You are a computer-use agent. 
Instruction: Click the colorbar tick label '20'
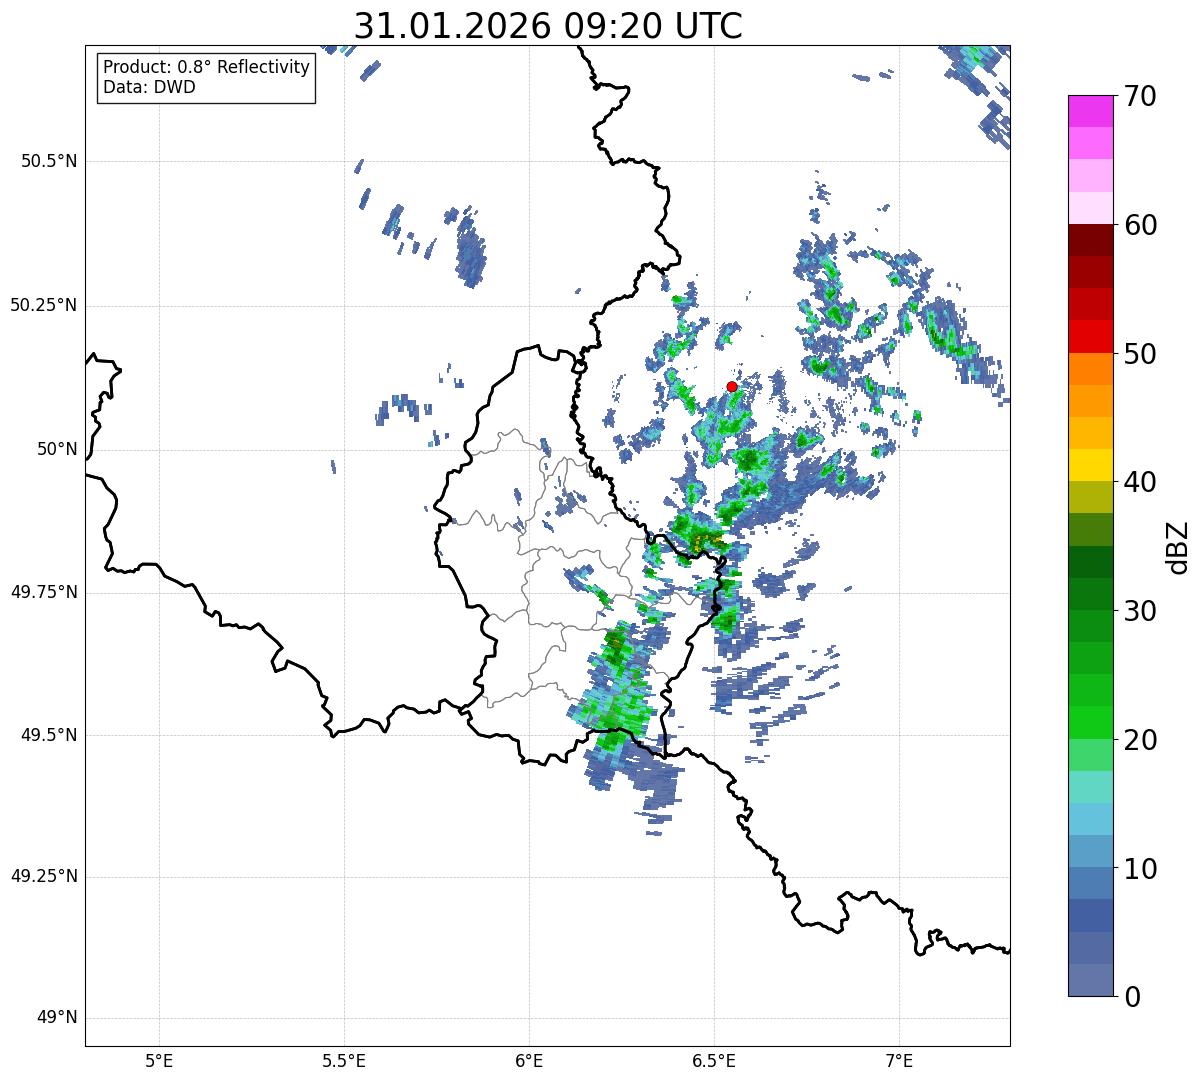tap(1140, 740)
